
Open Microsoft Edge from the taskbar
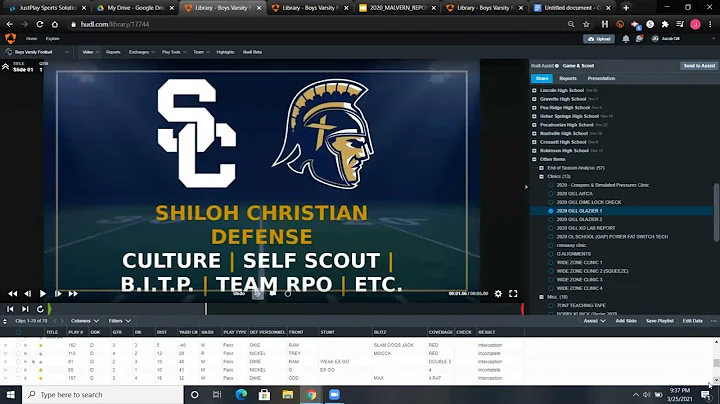(241, 395)
